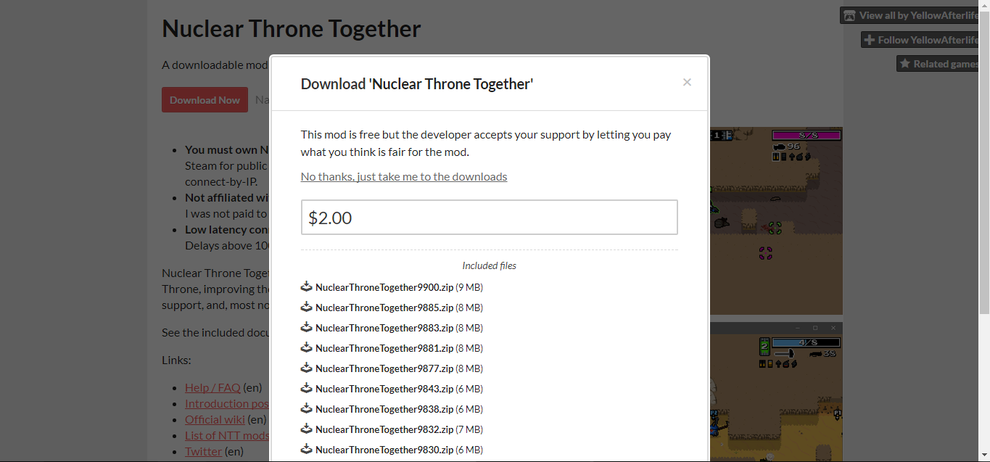Screen dimensions: 990x462
Task: Open the Twitter link
Action: (203, 451)
